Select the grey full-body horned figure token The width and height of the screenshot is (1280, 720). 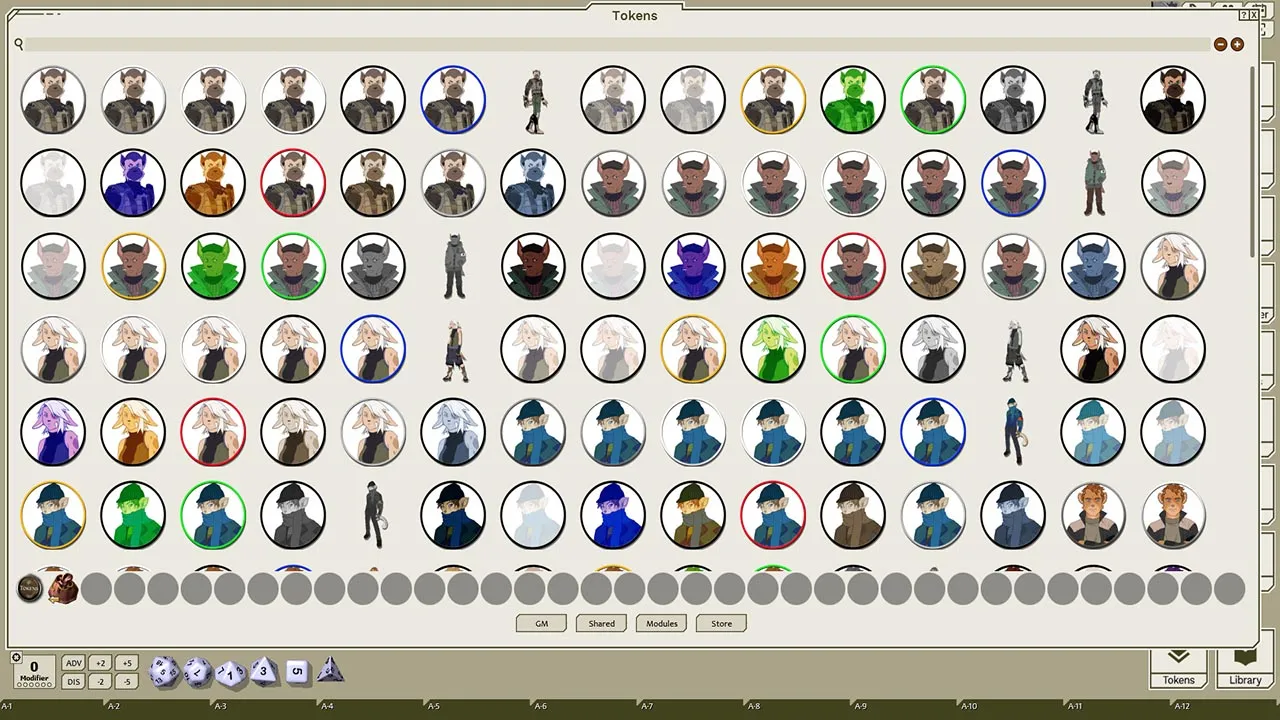[453, 266]
